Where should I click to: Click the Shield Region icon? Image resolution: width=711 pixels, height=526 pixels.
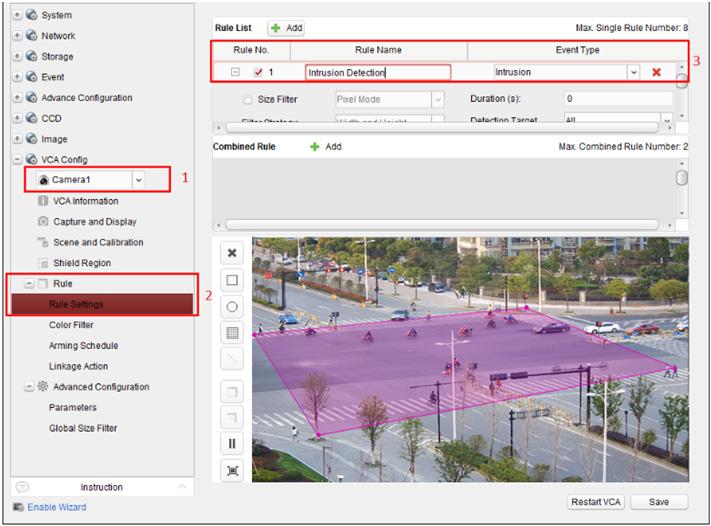click(43, 263)
